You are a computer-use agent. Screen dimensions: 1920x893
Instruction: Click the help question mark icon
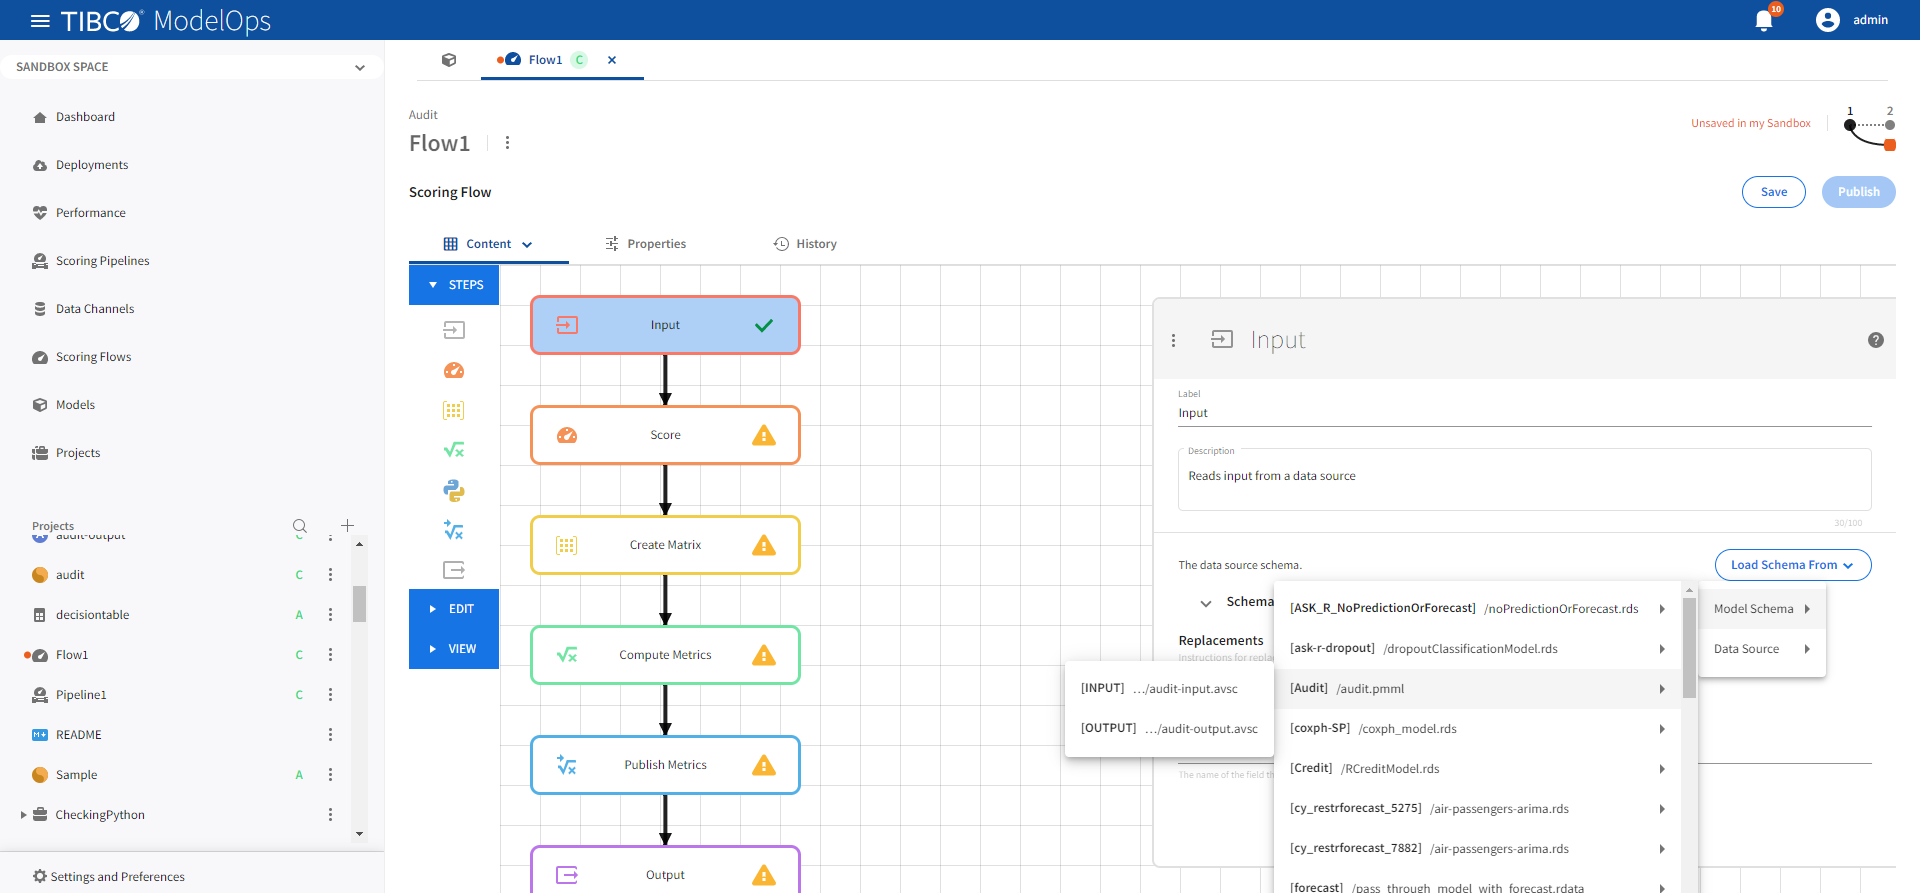(x=1875, y=340)
